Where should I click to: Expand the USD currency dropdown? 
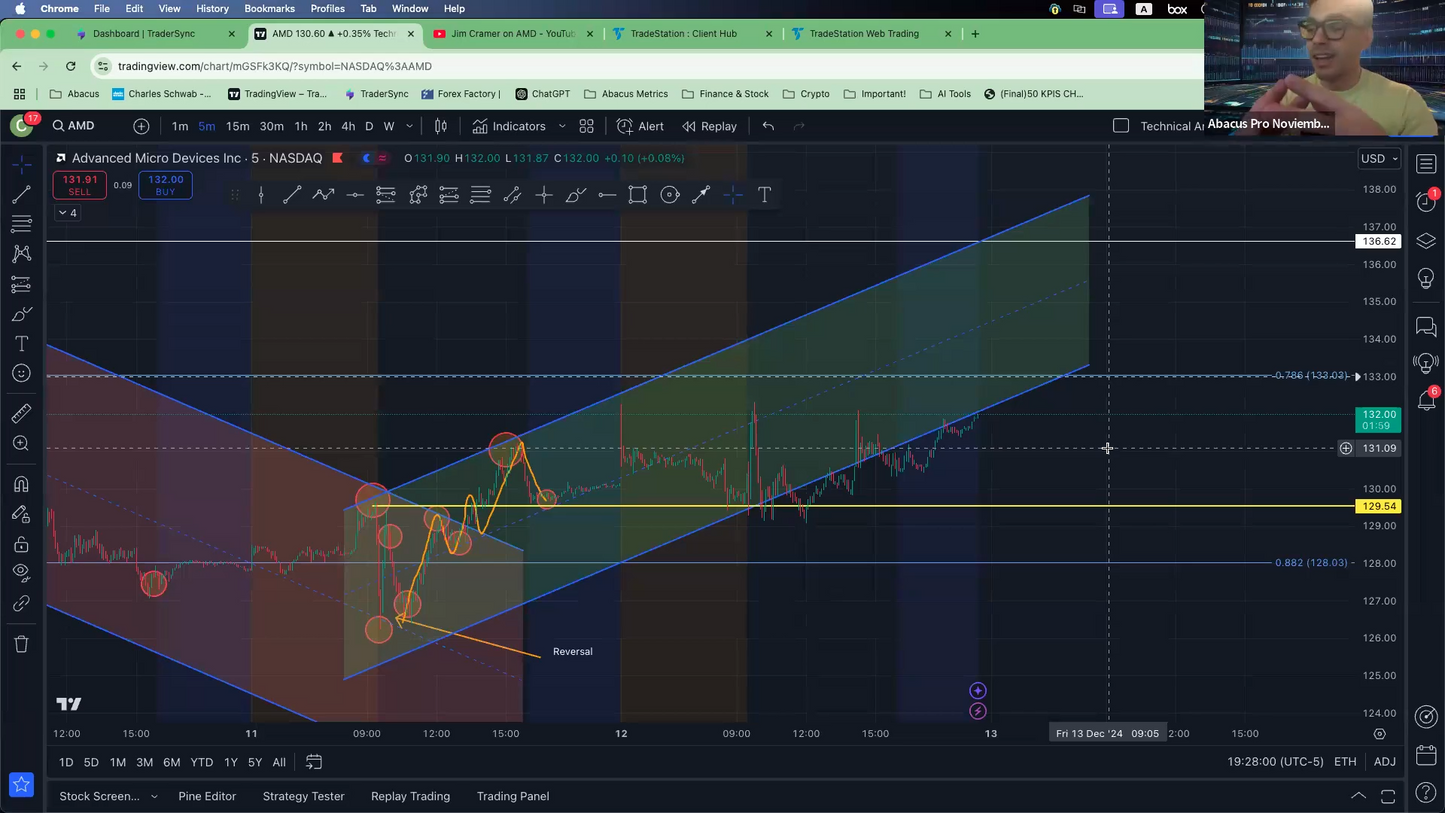(1379, 159)
